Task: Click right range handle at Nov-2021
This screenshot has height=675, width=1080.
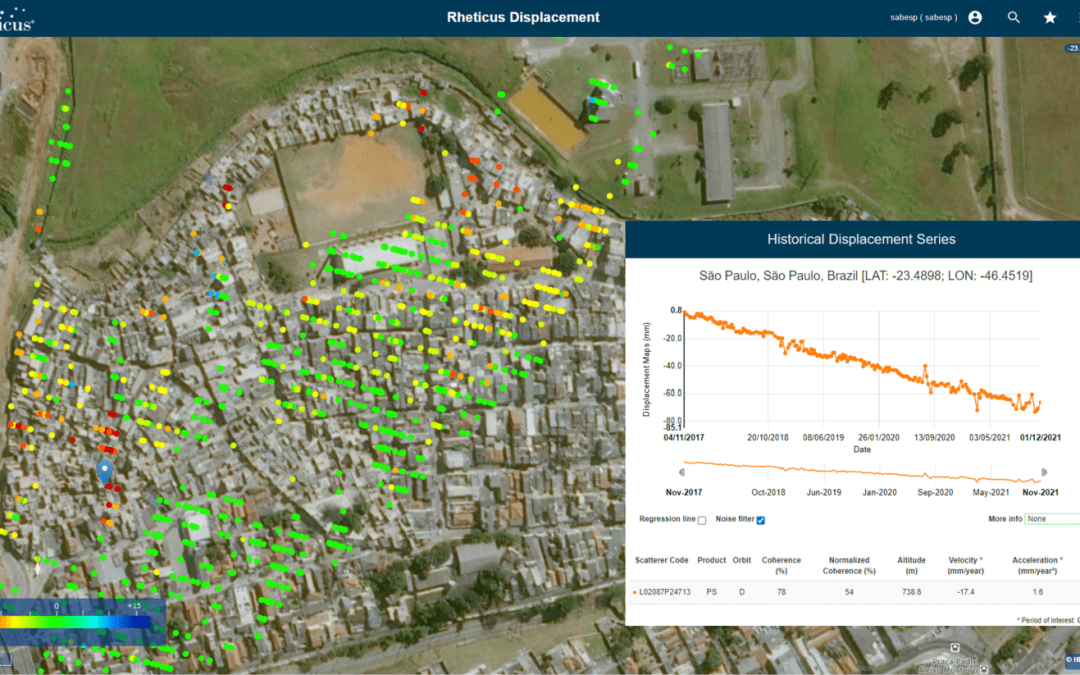Action: click(1043, 472)
